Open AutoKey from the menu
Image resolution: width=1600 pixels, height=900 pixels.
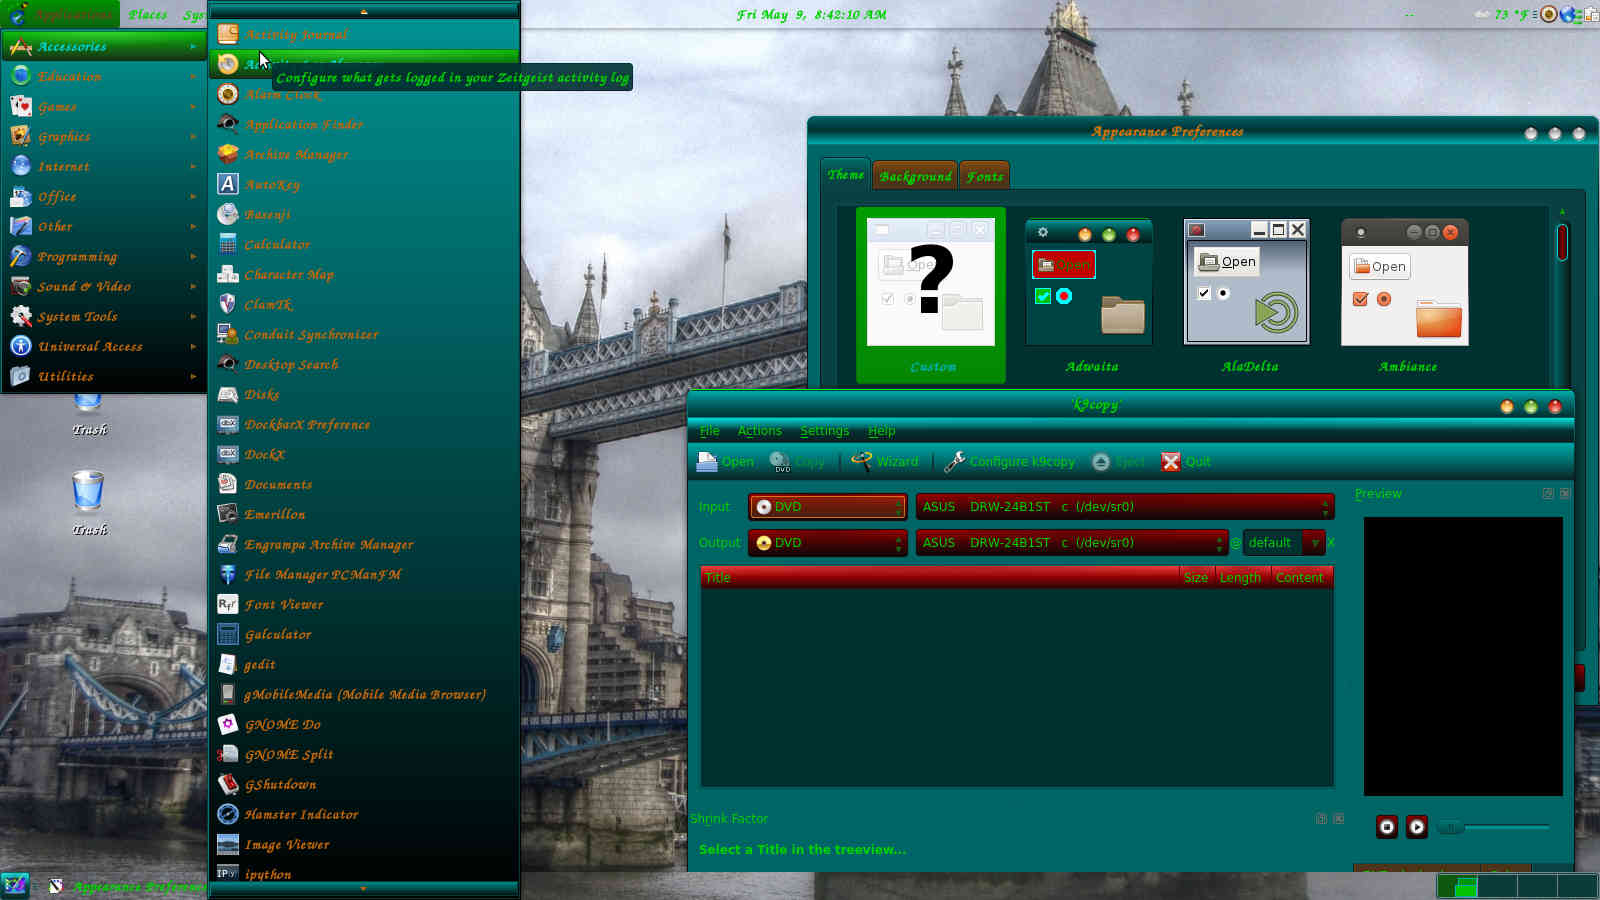pos(364,184)
